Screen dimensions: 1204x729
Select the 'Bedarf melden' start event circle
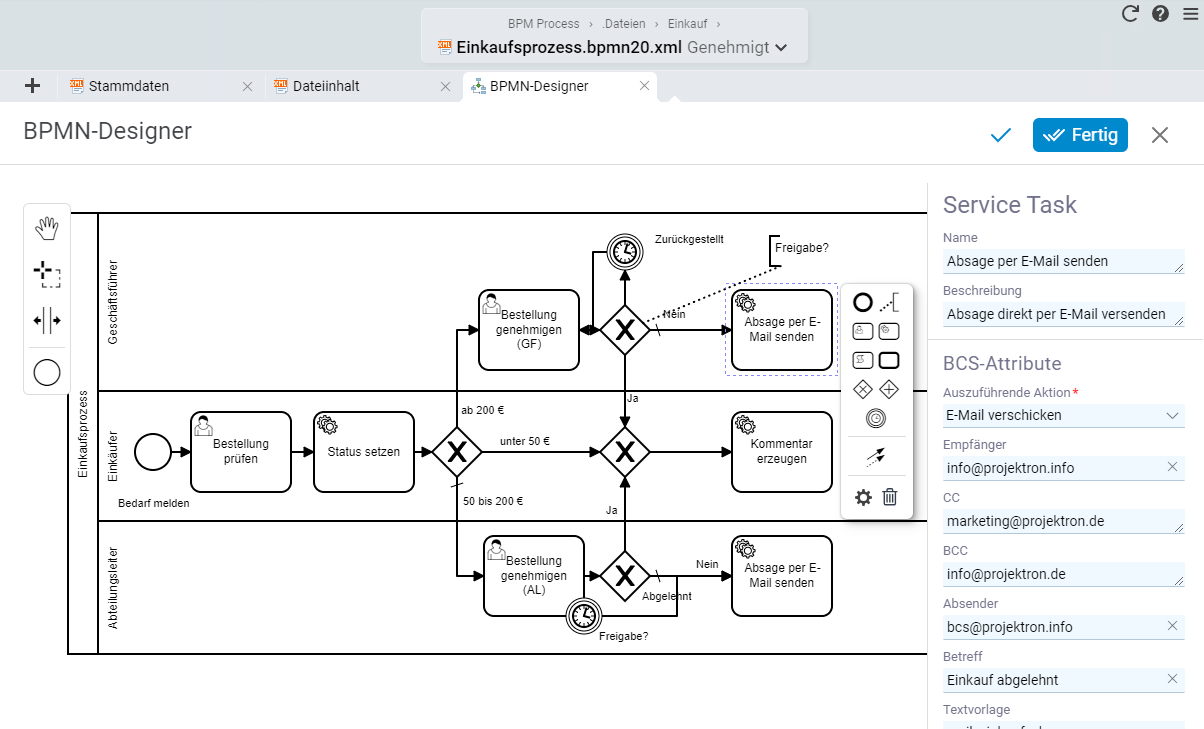tap(153, 452)
